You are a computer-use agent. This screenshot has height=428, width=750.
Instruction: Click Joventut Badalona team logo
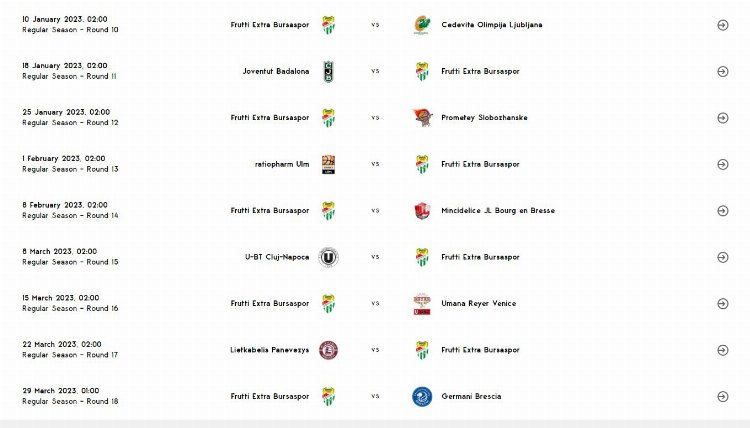point(328,71)
